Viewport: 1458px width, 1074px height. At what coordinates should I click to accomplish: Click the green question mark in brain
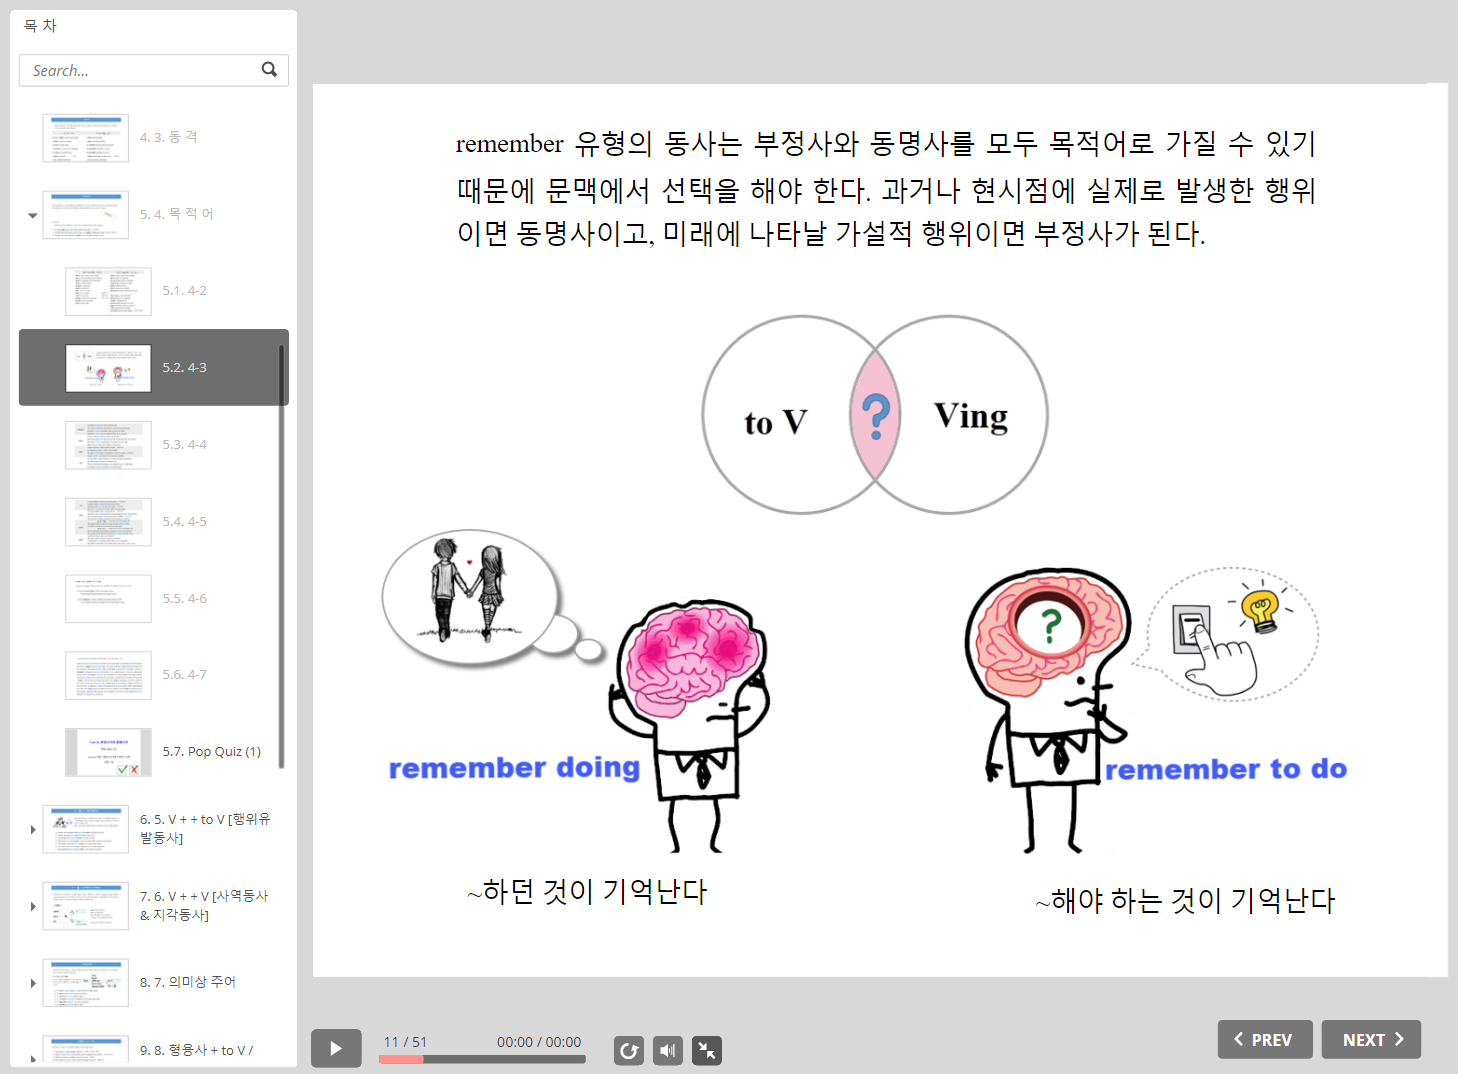tap(1050, 626)
